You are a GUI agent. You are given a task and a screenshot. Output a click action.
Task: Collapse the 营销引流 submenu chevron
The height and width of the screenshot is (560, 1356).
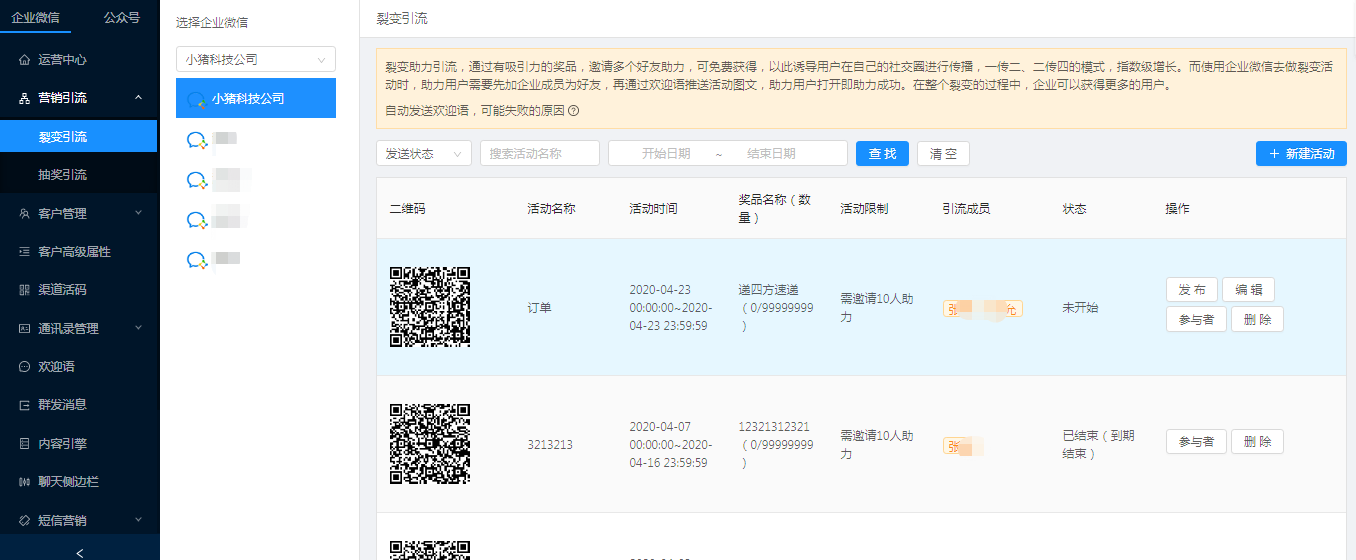click(138, 98)
